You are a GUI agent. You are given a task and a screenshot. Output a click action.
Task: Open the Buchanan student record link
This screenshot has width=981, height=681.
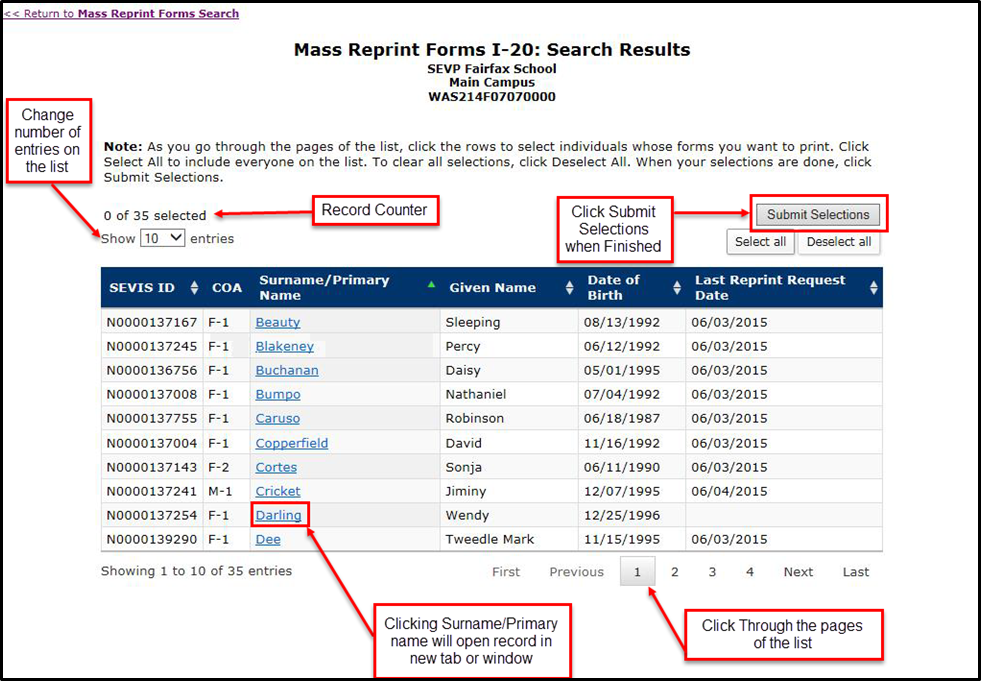coord(287,371)
